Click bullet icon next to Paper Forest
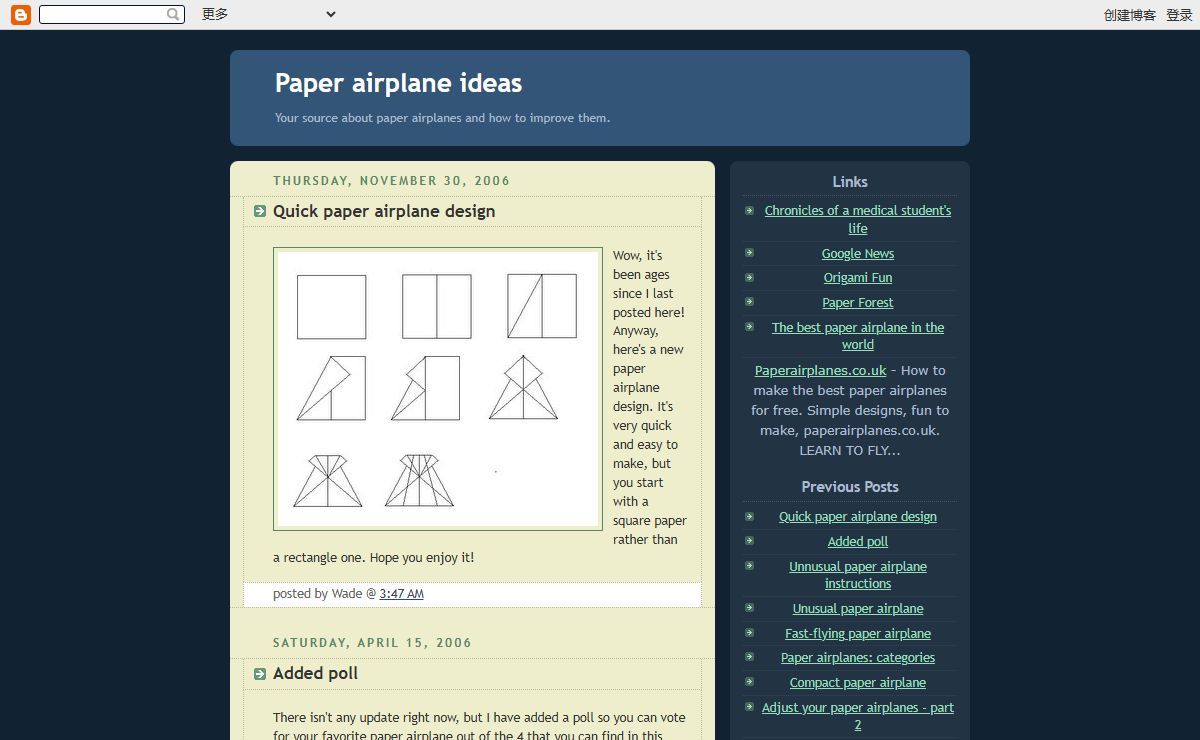The image size is (1200, 740). [749, 302]
